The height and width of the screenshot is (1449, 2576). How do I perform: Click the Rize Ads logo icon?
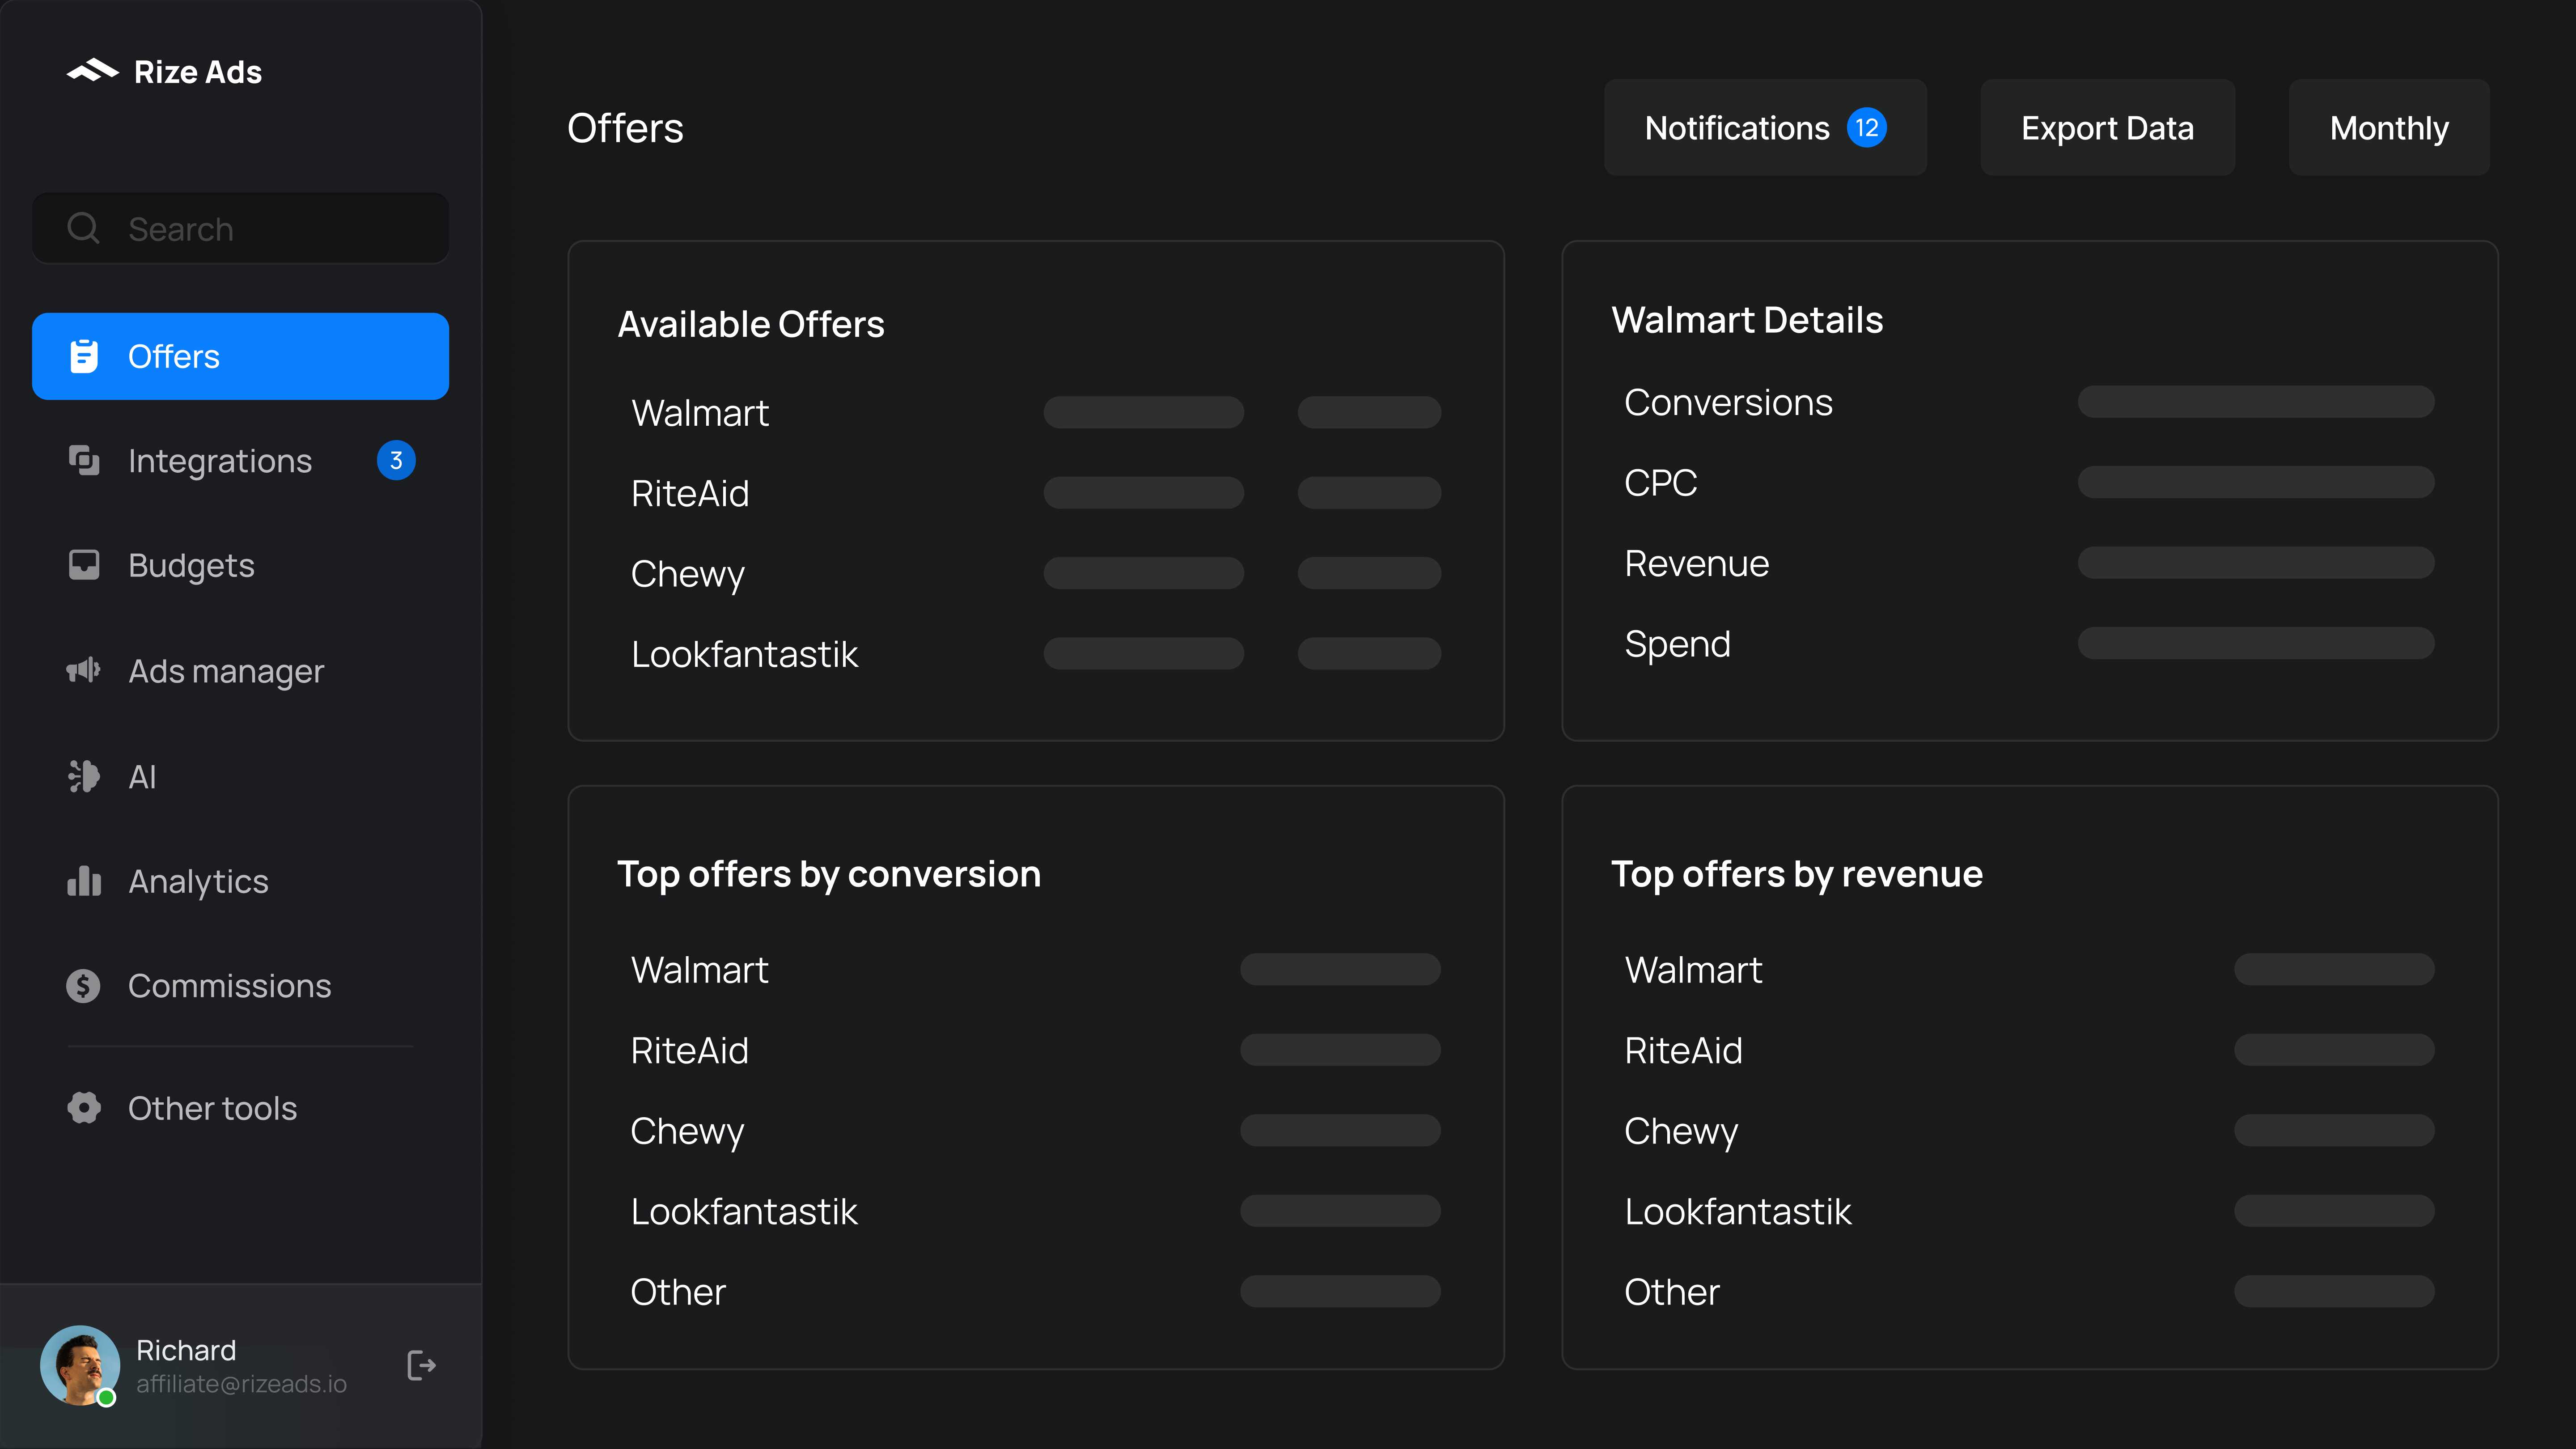click(x=92, y=71)
